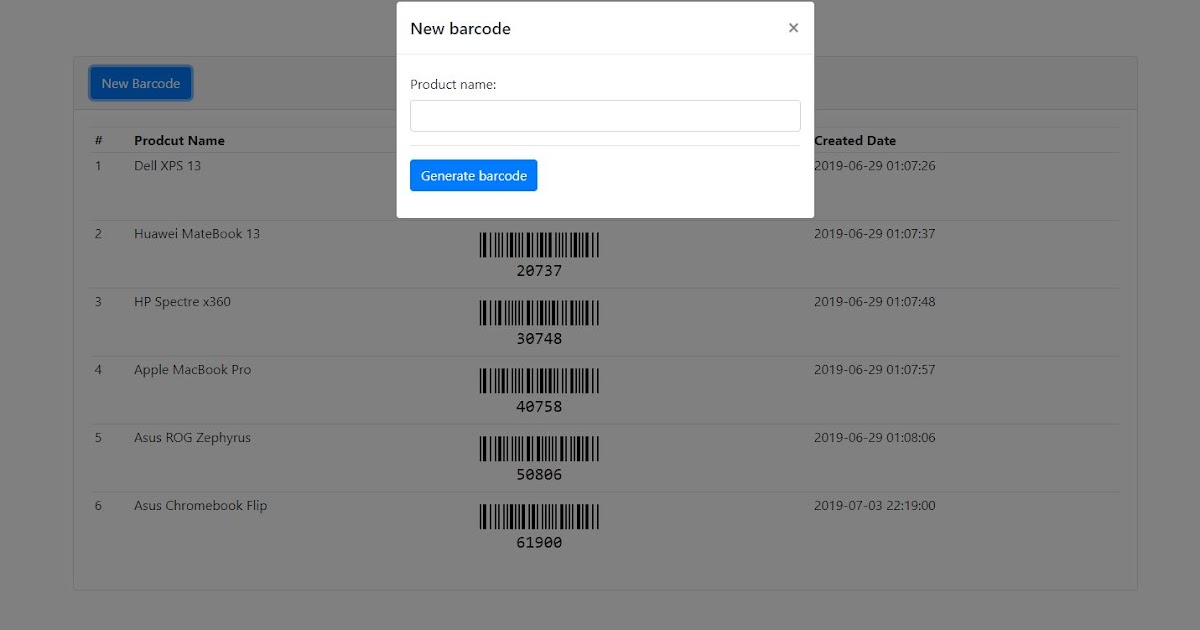Click the barcode value 61900
The width and height of the screenshot is (1200, 630).
pyautogui.click(x=539, y=542)
